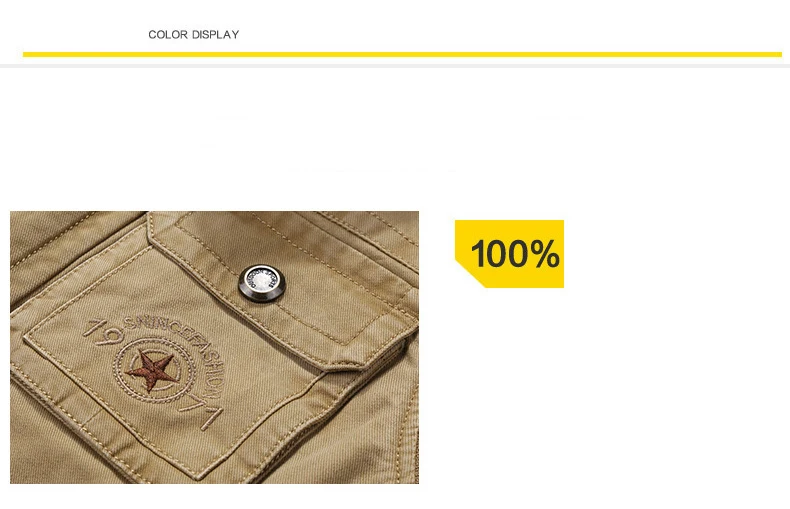This screenshot has height=509, width=790.
Task: Click the thin gray separator bar under yellow line
Action: 395,66
